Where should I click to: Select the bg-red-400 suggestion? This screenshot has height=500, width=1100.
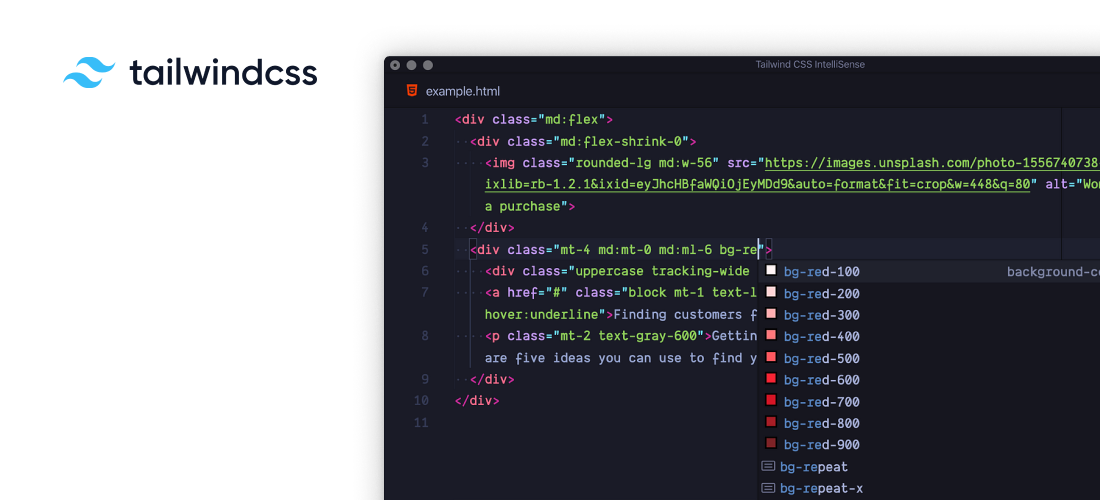[929, 337]
